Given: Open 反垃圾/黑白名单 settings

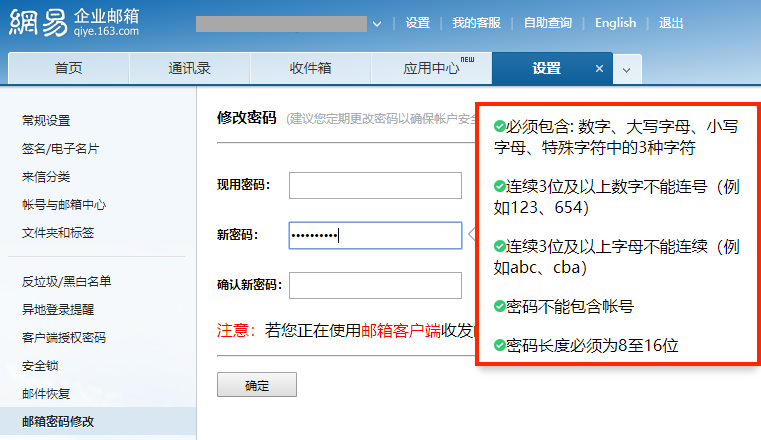Looking at the screenshot, I should (x=66, y=281).
